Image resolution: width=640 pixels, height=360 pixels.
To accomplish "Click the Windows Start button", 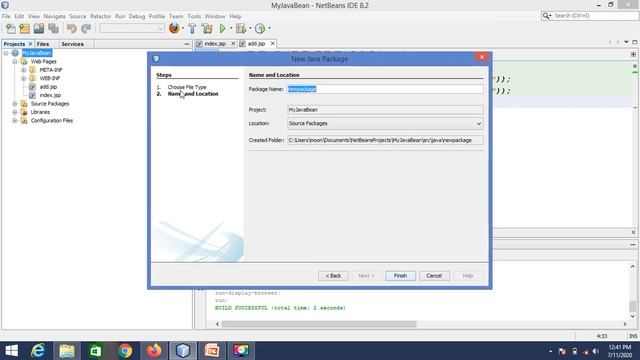I will click(11, 351).
